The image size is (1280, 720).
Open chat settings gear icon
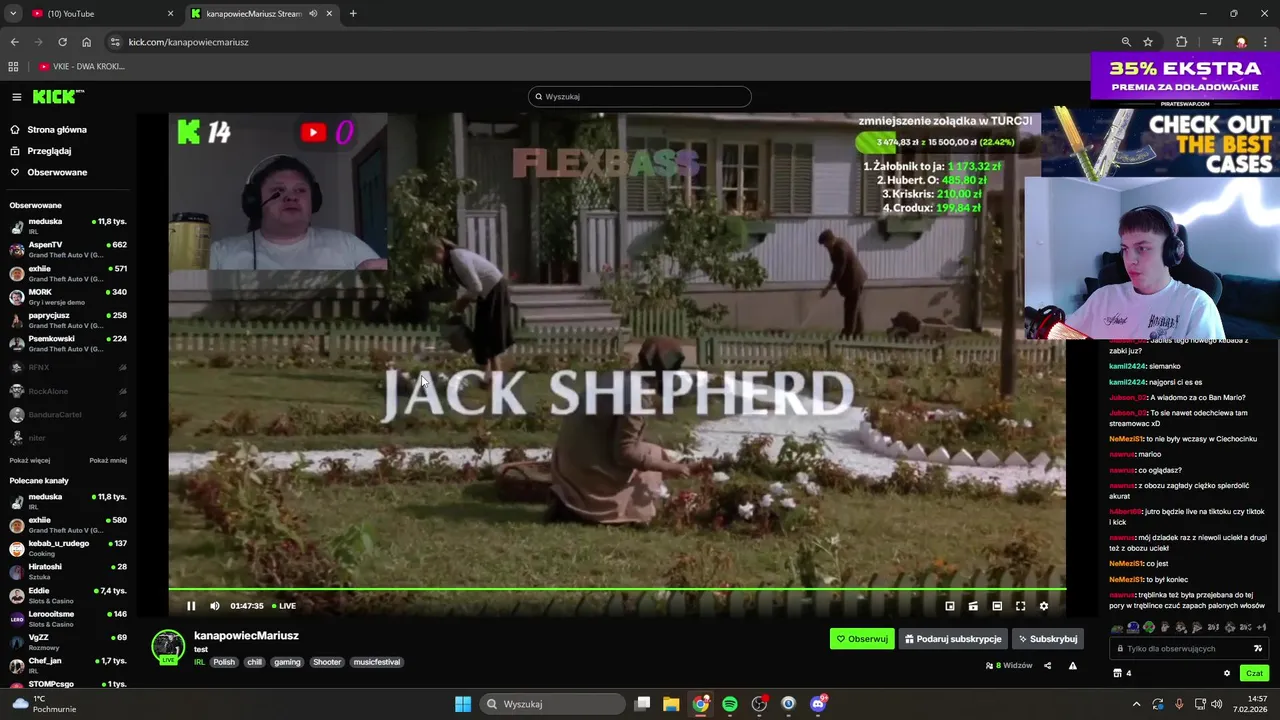pyautogui.click(x=1227, y=673)
